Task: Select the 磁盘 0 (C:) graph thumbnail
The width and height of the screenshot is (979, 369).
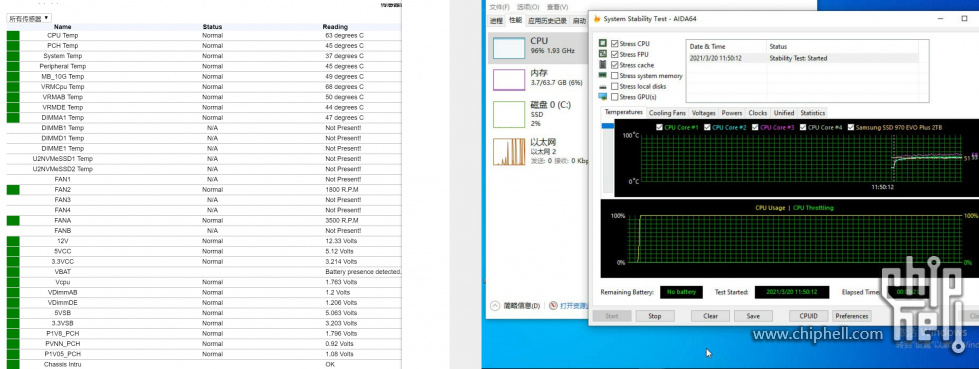Action: coord(509,114)
